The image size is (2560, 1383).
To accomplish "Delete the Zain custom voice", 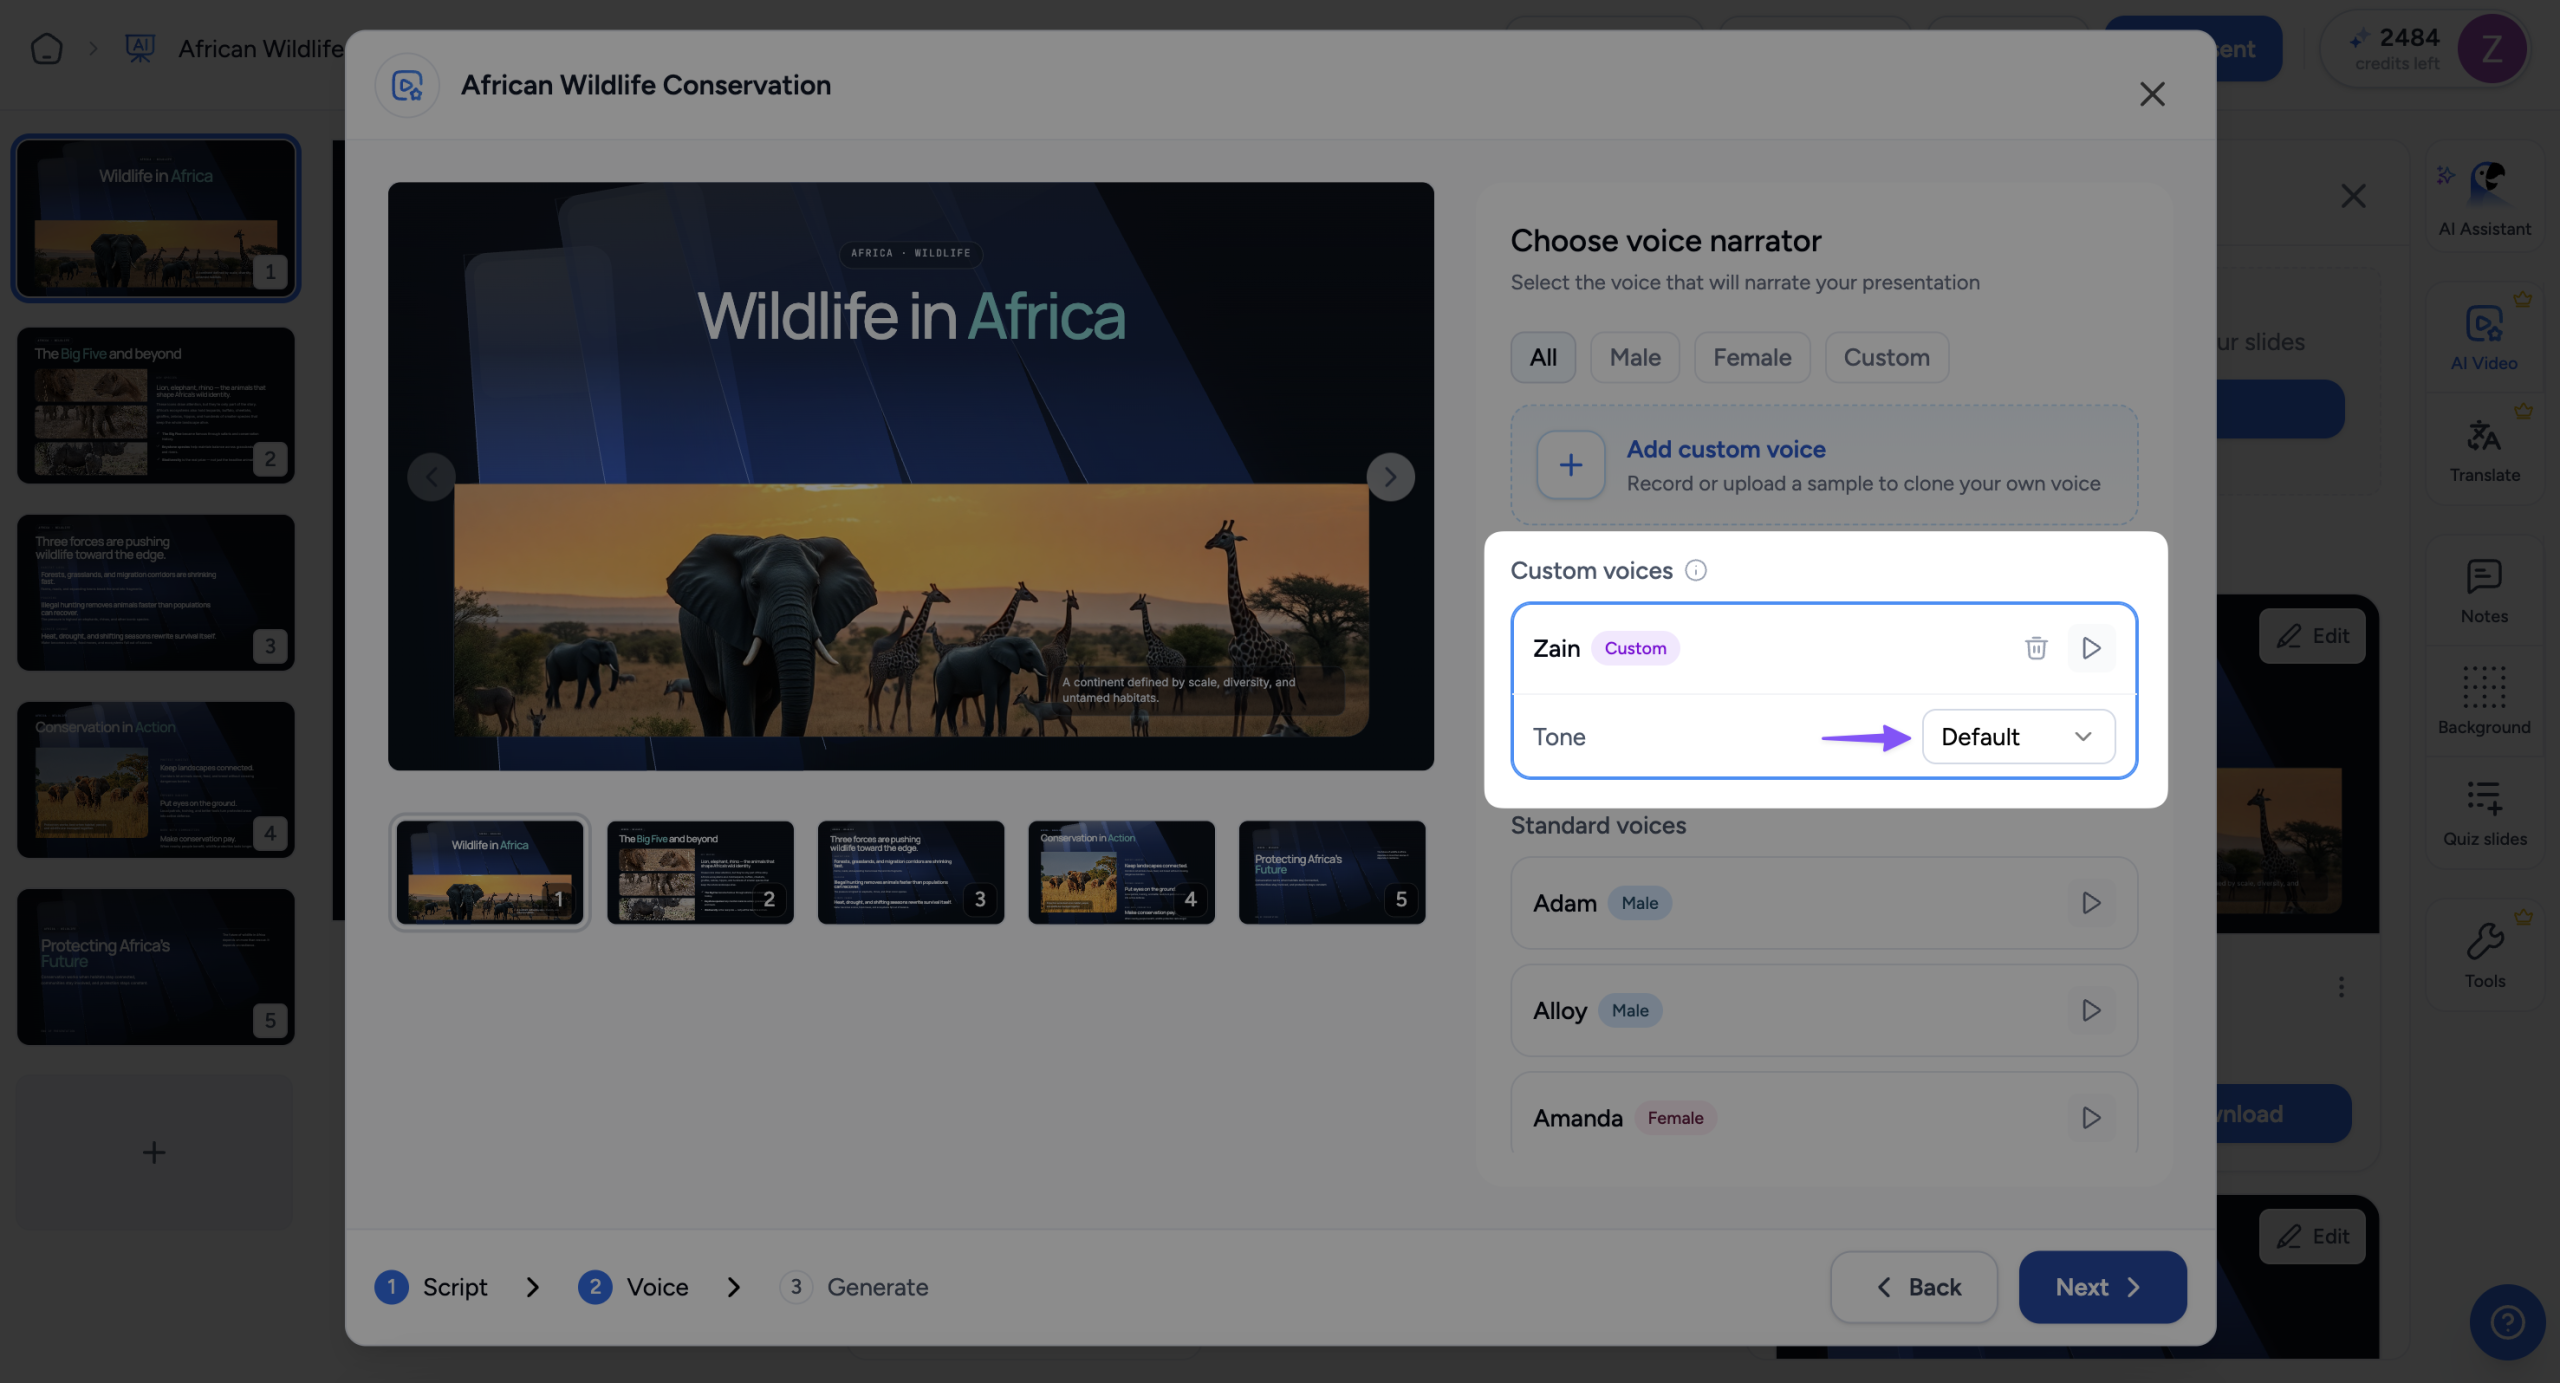I will tap(2035, 648).
